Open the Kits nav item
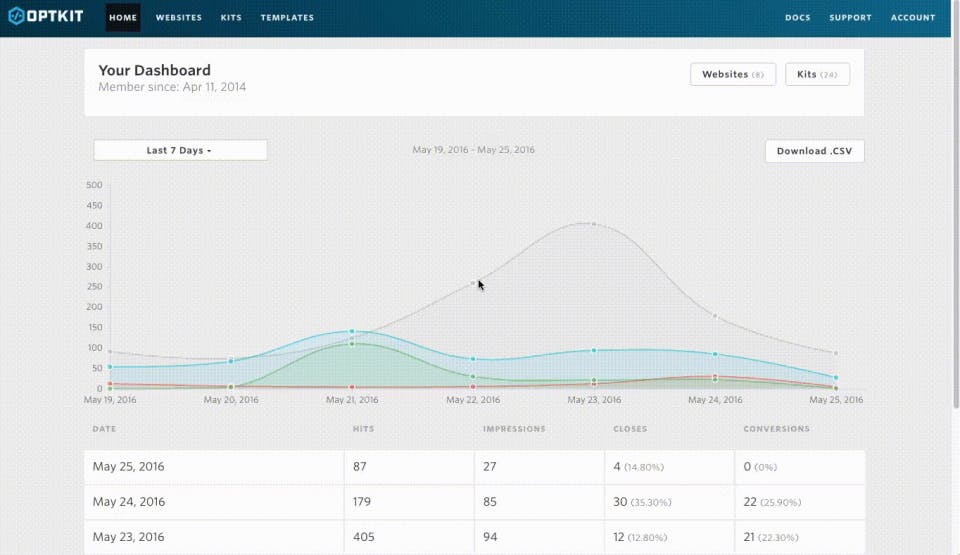The image size is (960, 555). click(231, 18)
